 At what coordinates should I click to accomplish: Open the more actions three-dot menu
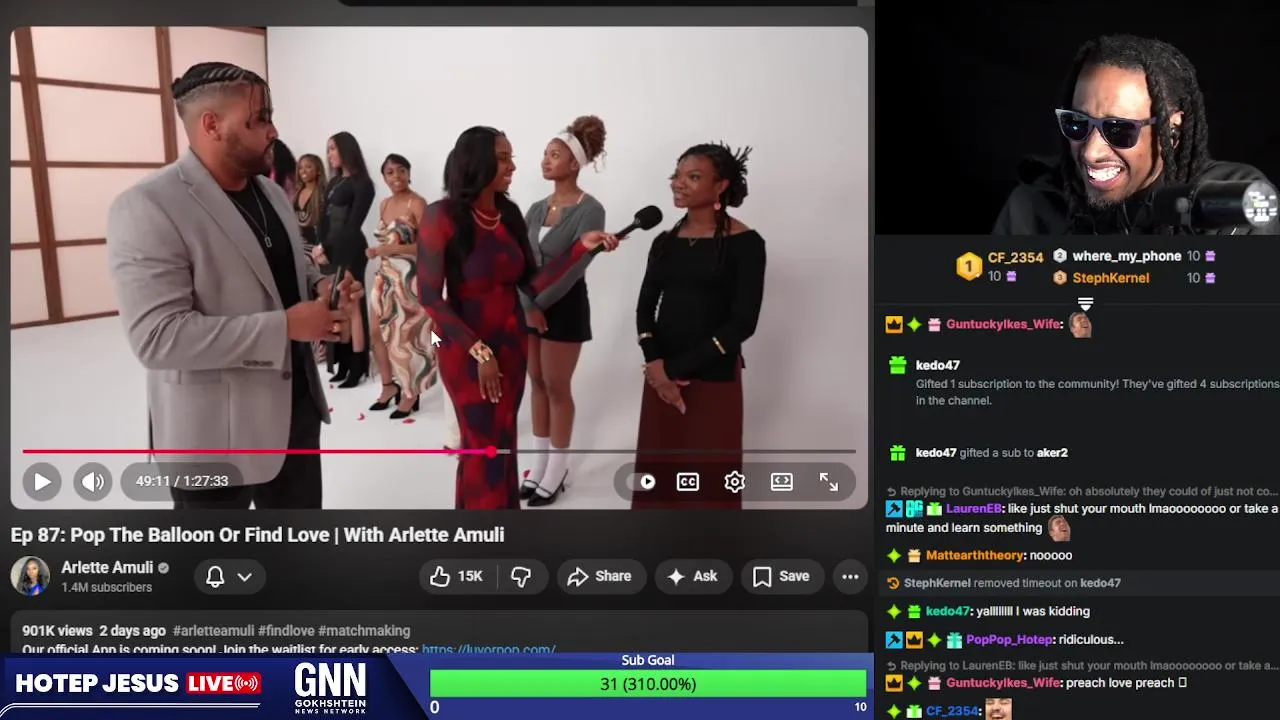tap(850, 576)
